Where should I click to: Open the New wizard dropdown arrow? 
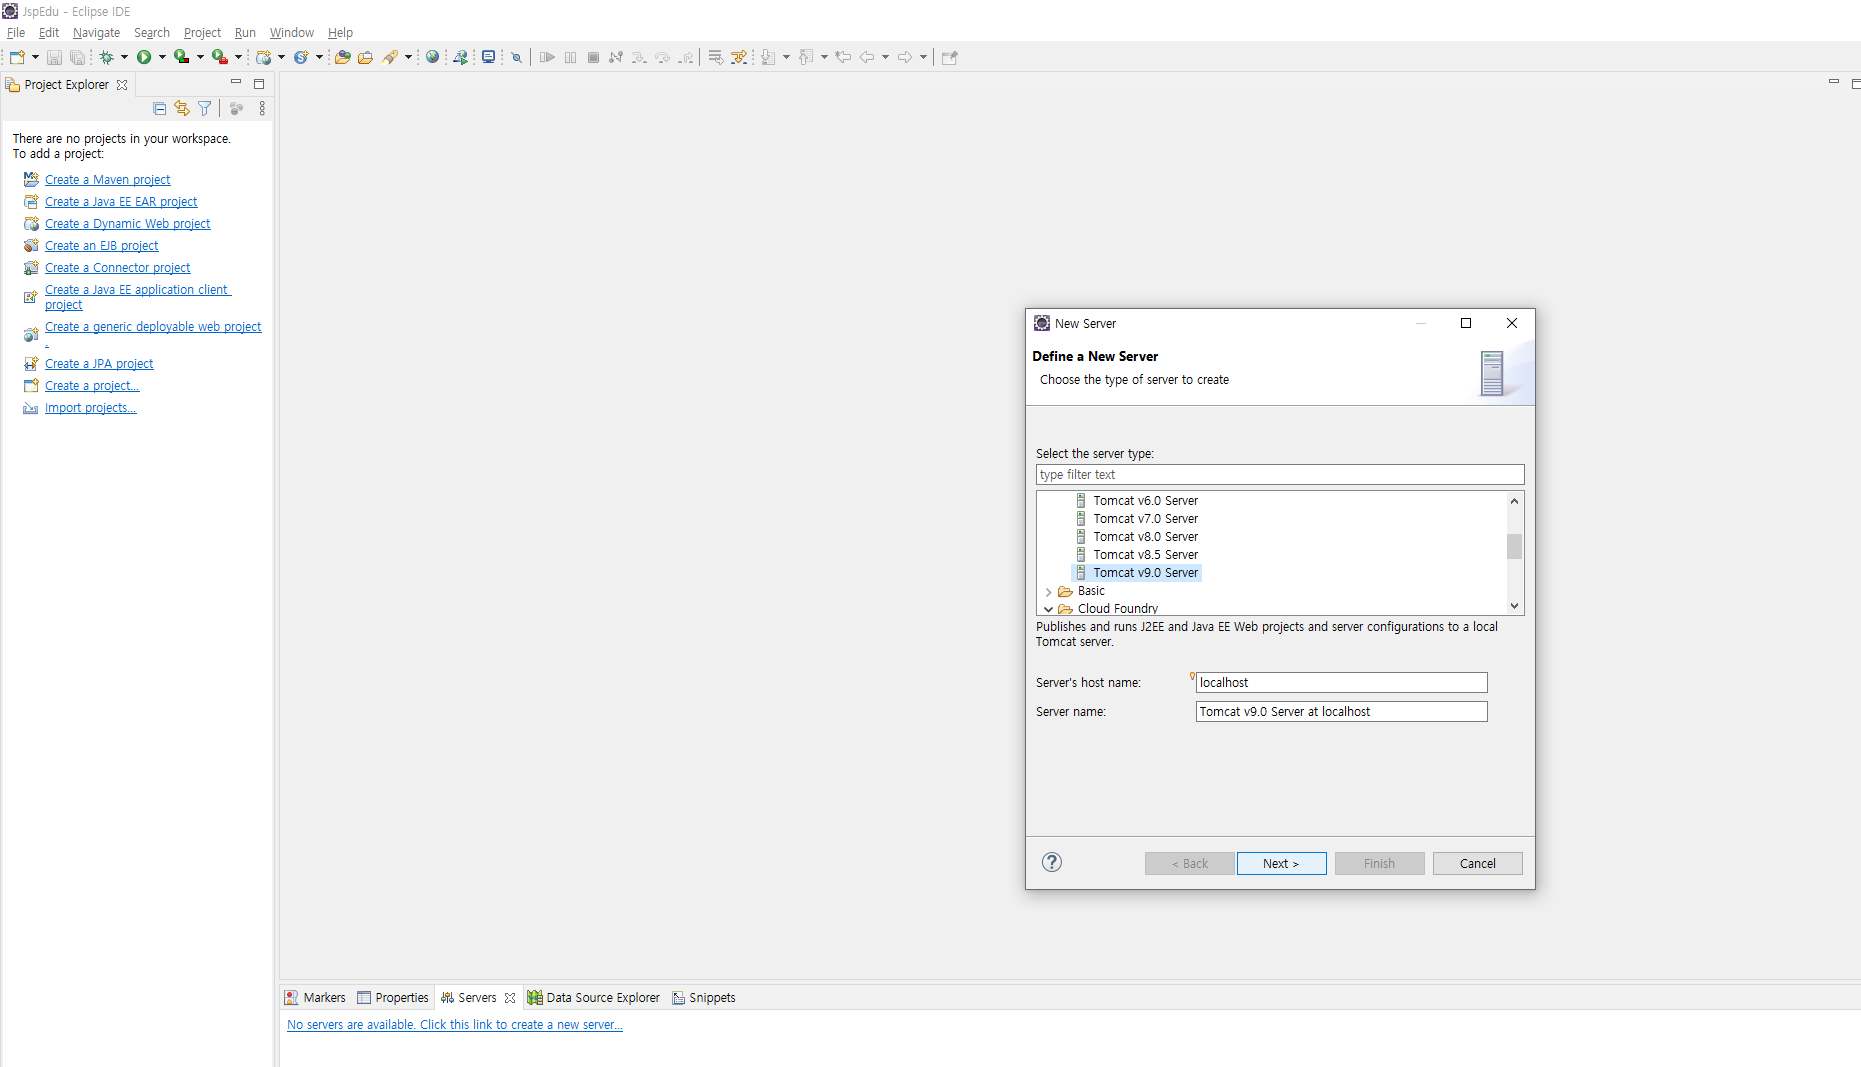pos(35,57)
